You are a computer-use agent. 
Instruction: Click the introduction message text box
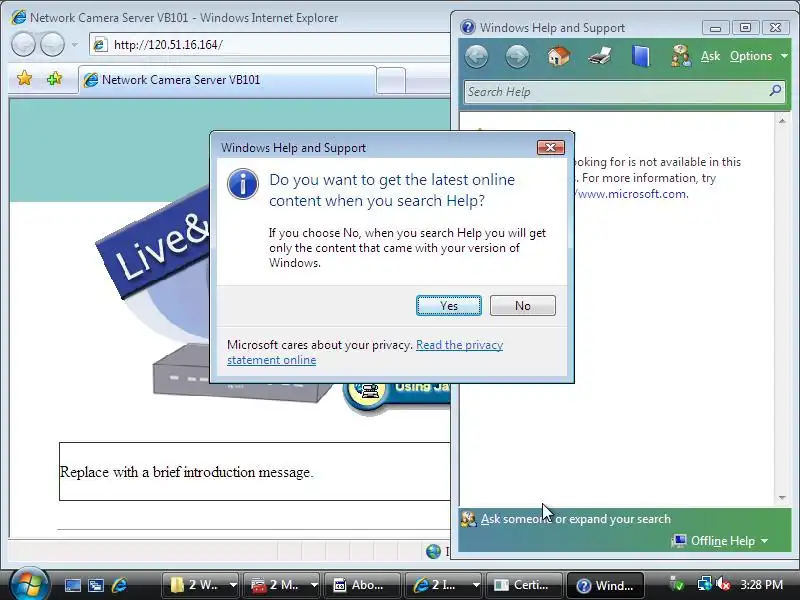tap(255, 471)
